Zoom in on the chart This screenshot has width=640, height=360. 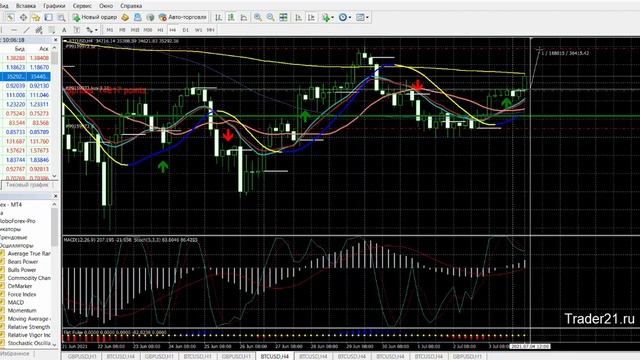pyautogui.click(x=258, y=17)
